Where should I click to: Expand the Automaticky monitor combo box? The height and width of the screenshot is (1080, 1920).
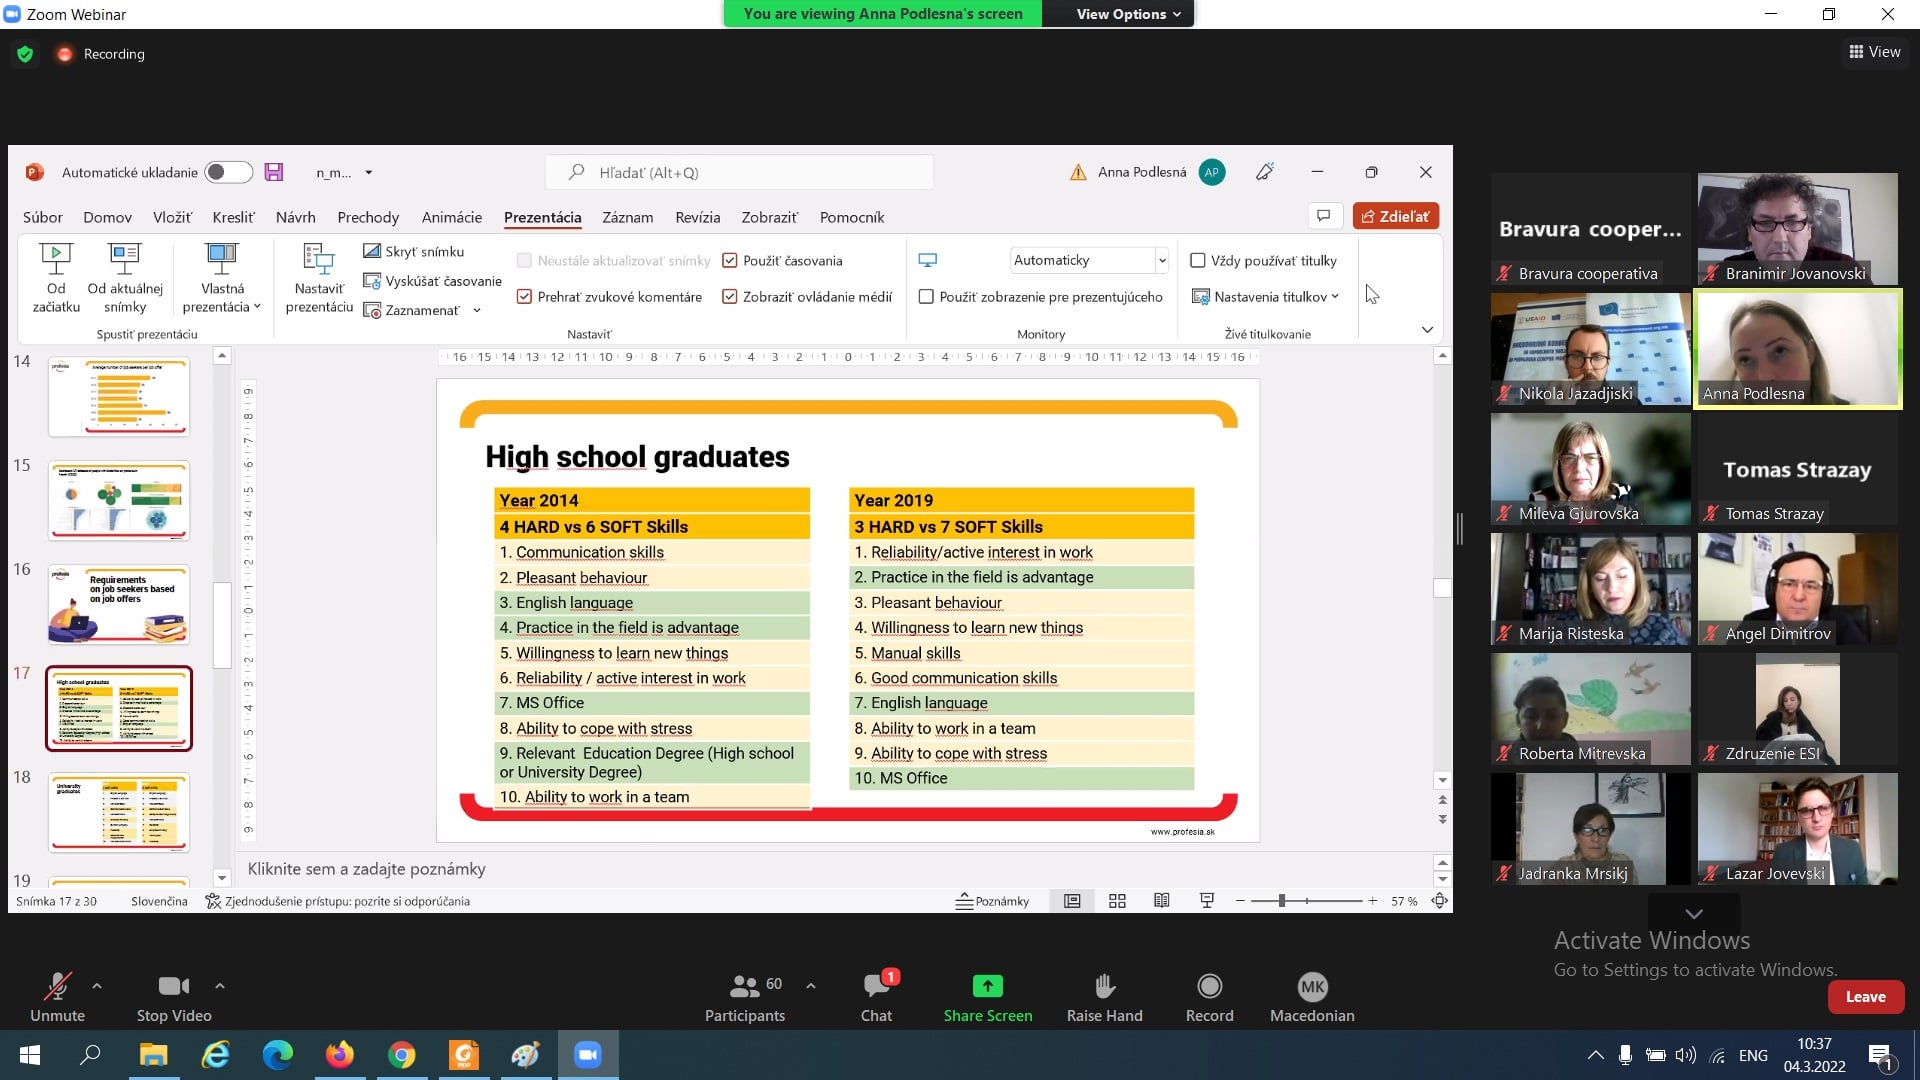click(1161, 261)
